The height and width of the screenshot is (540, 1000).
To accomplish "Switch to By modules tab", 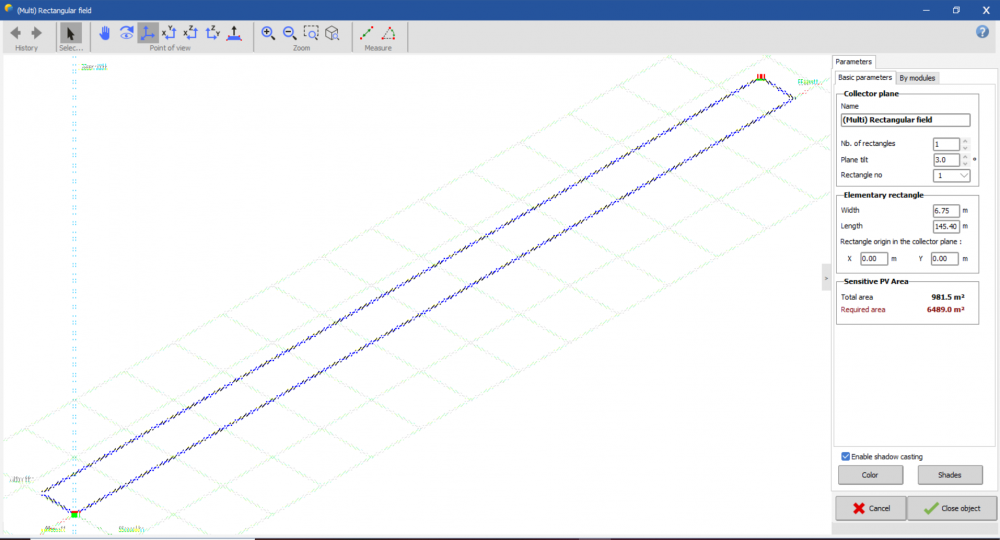I will [917, 78].
